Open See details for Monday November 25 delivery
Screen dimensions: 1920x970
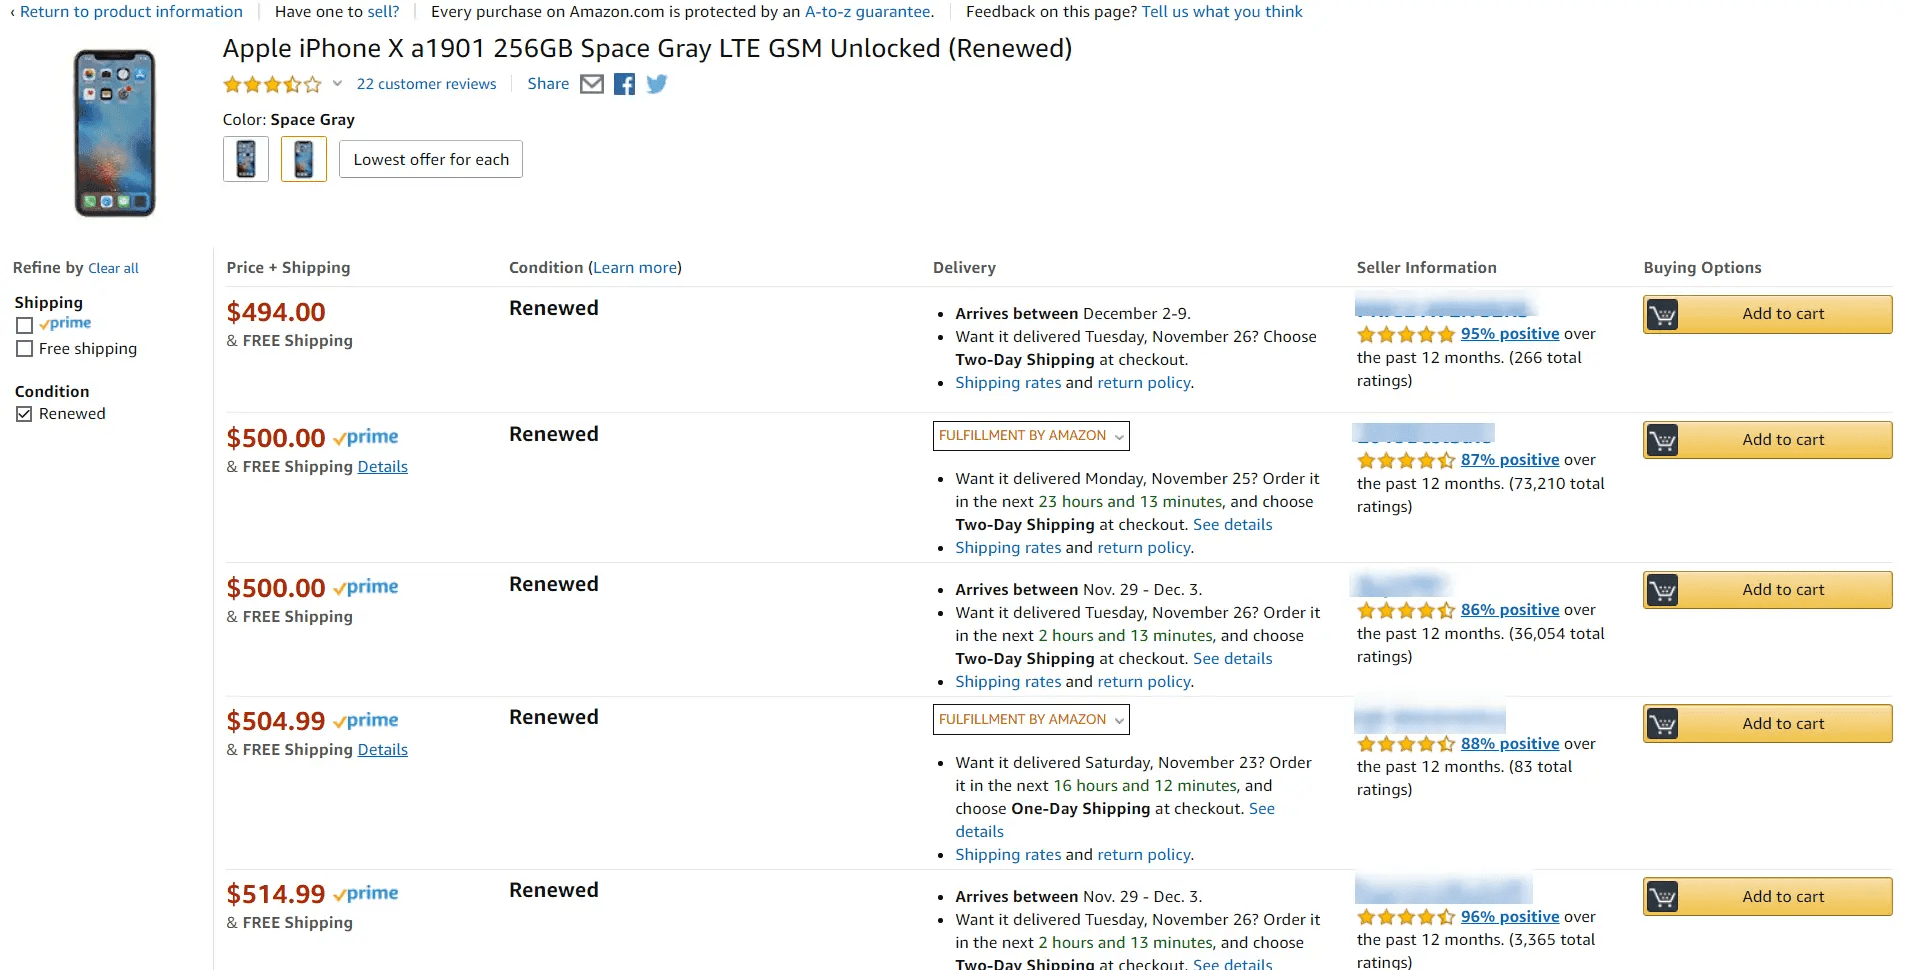[x=1233, y=525]
